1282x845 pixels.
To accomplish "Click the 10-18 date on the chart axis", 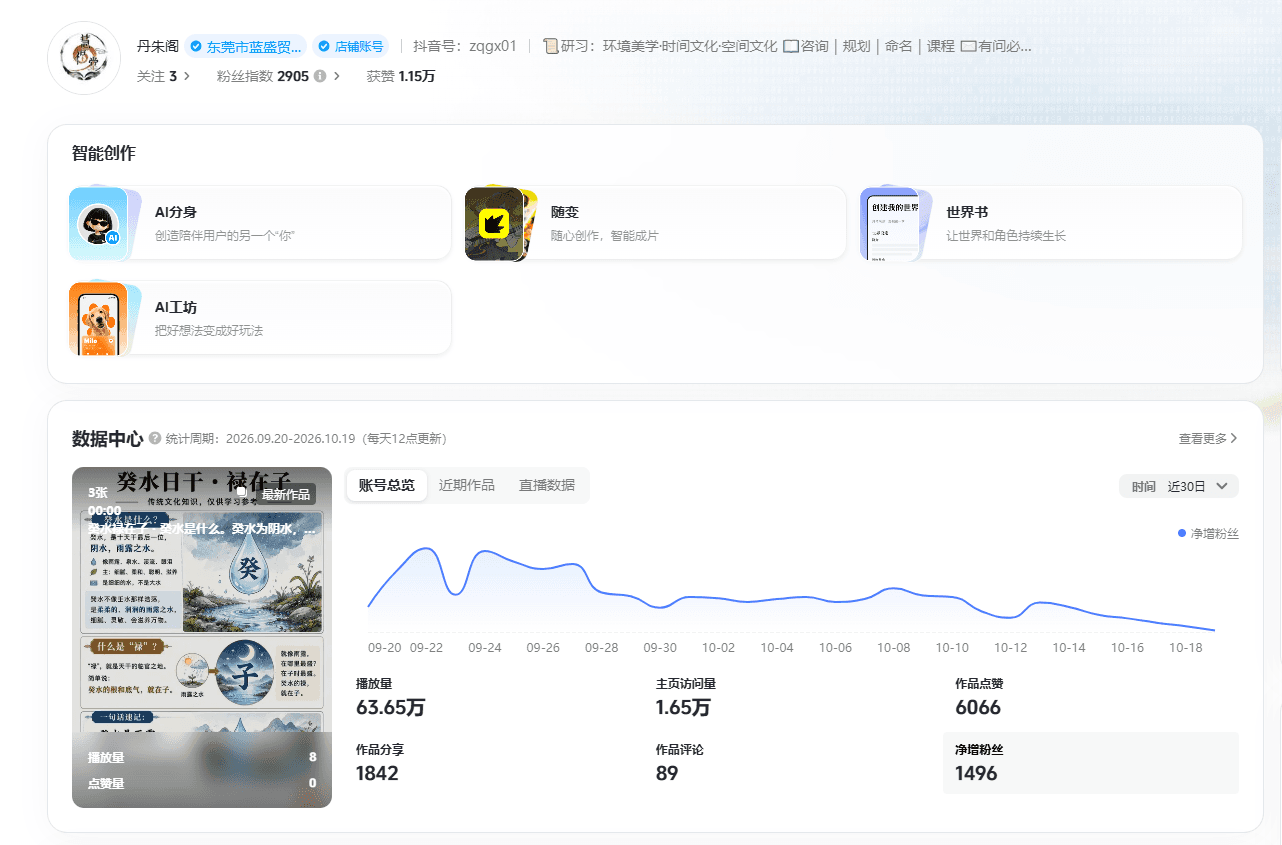I will point(1186,648).
